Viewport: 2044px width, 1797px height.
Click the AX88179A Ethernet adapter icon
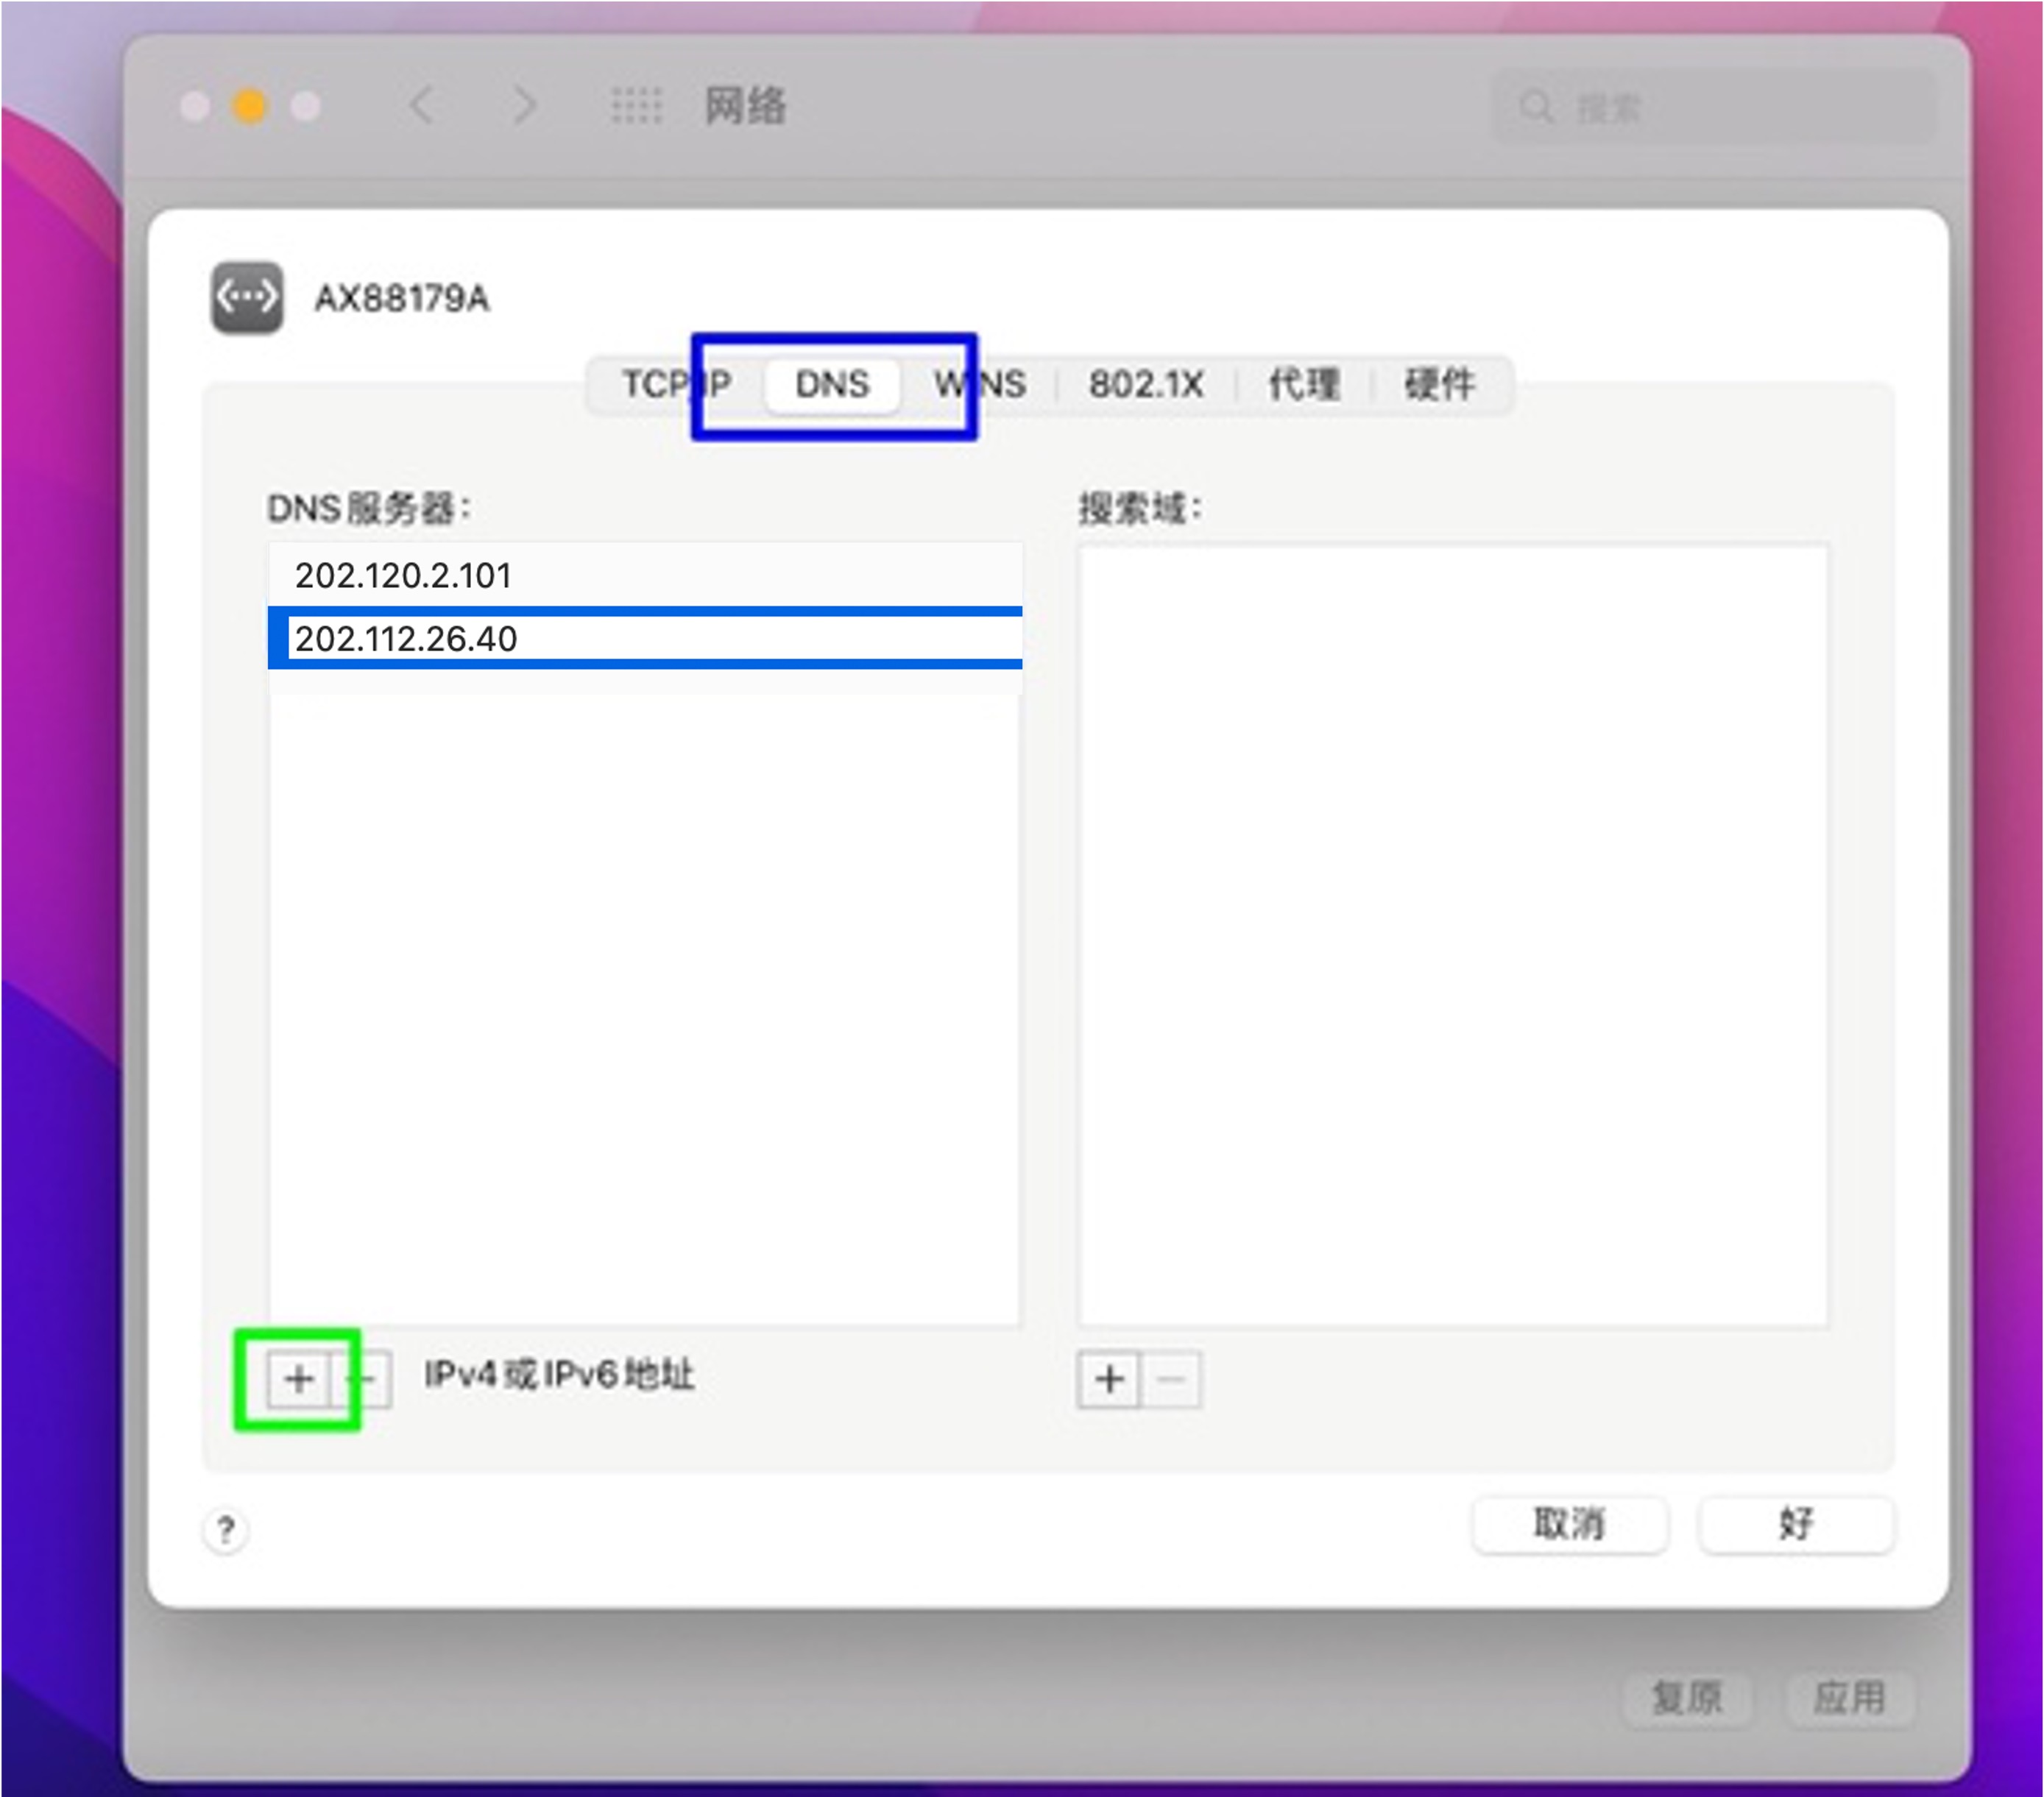coord(247,298)
